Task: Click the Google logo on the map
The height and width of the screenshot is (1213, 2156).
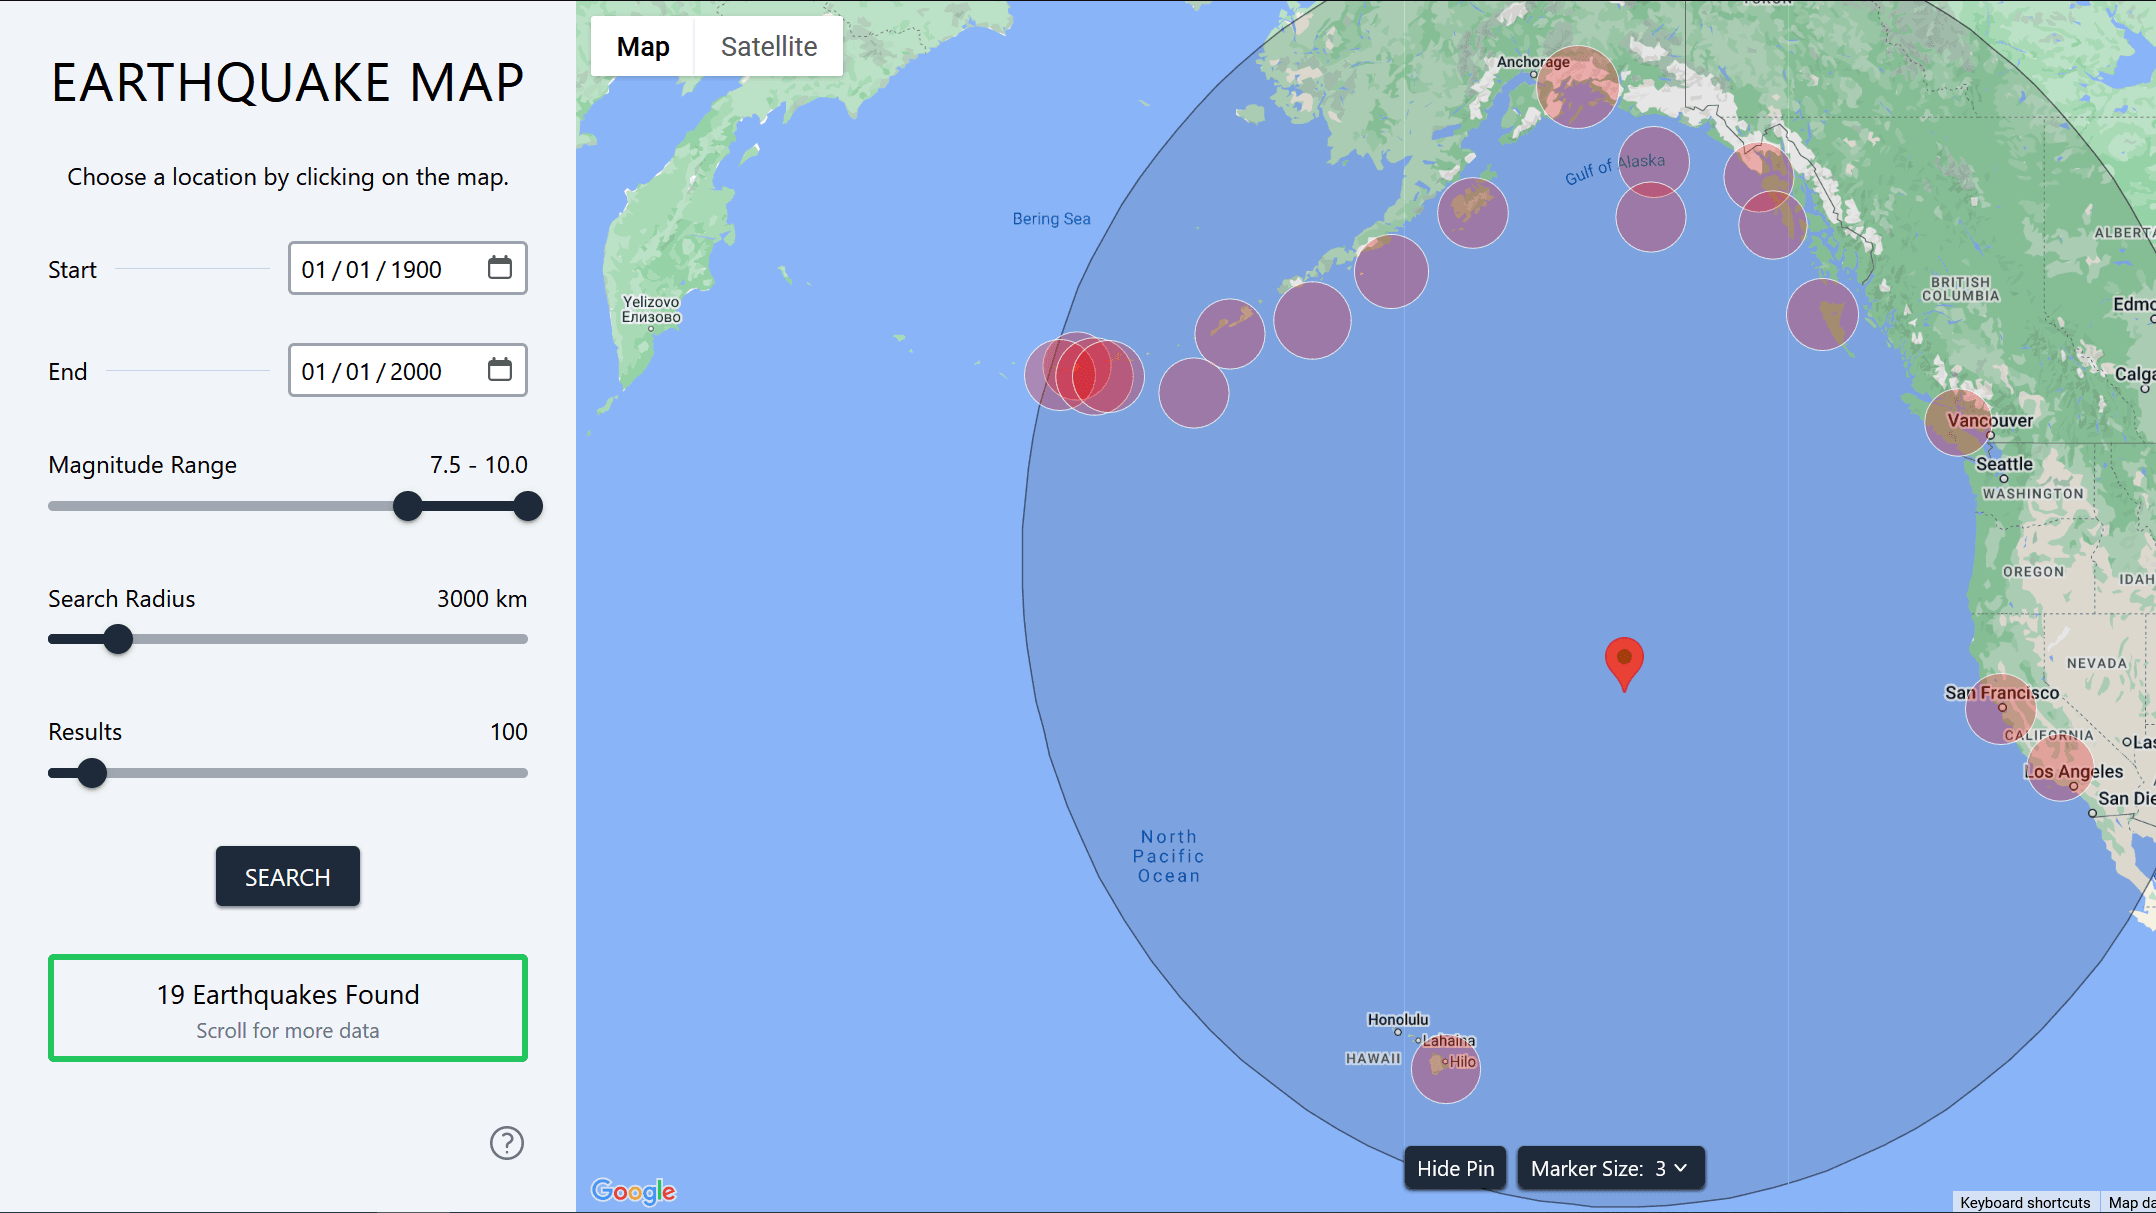Action: tap(634, 1190)
